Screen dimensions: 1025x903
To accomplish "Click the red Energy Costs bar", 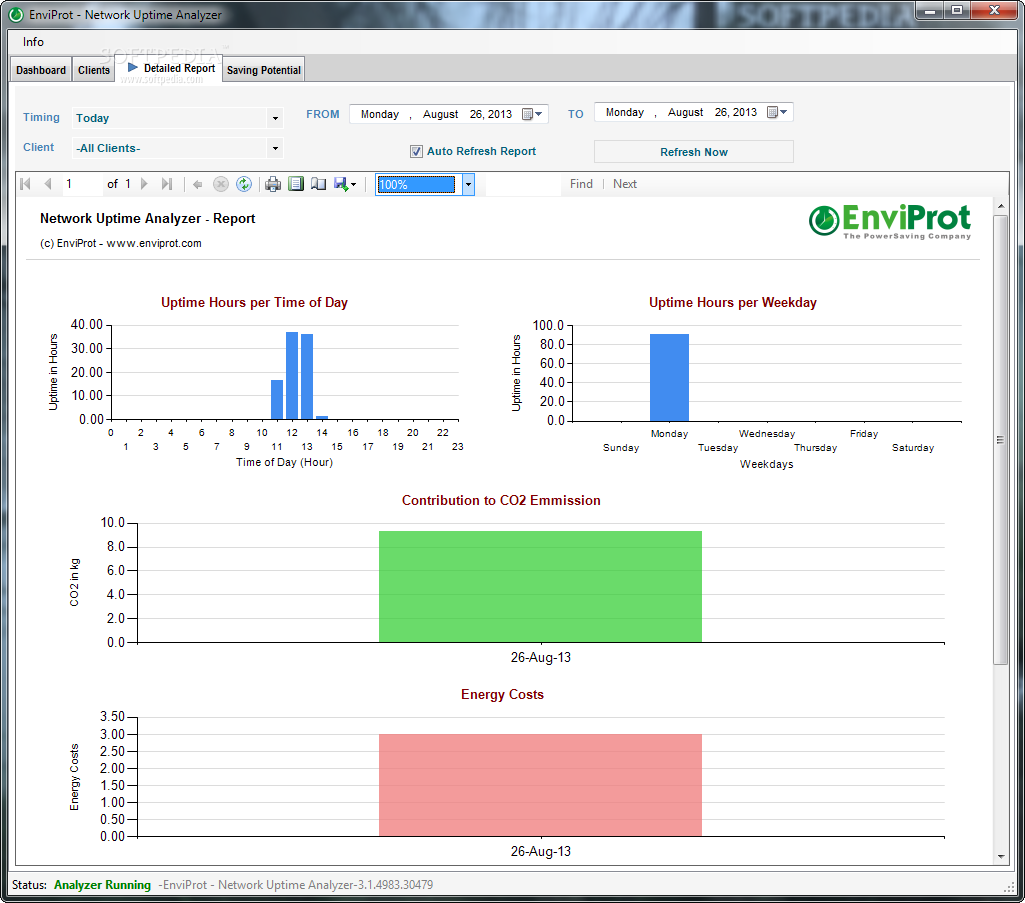I will point(541,785).
